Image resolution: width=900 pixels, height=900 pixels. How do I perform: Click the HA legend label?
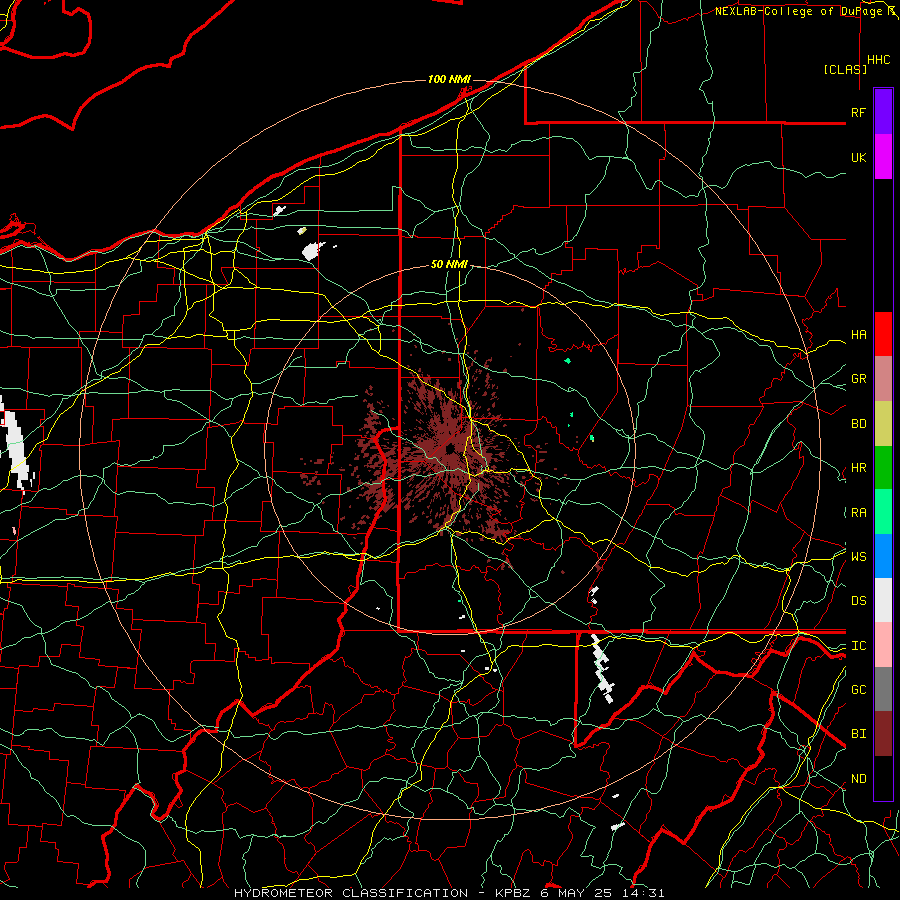click(858, 335)
